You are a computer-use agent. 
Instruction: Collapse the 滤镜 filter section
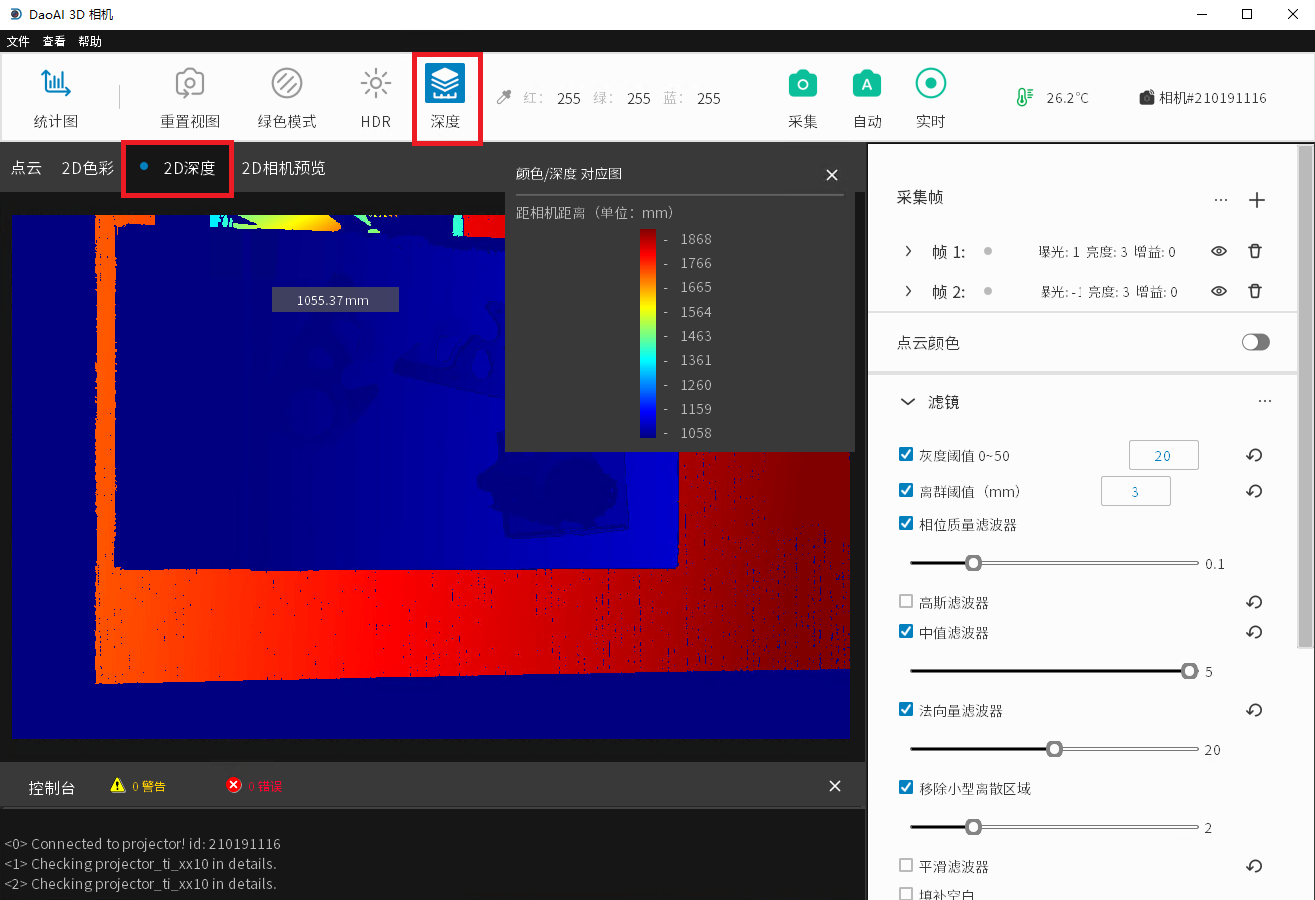(x=908, y=402)
